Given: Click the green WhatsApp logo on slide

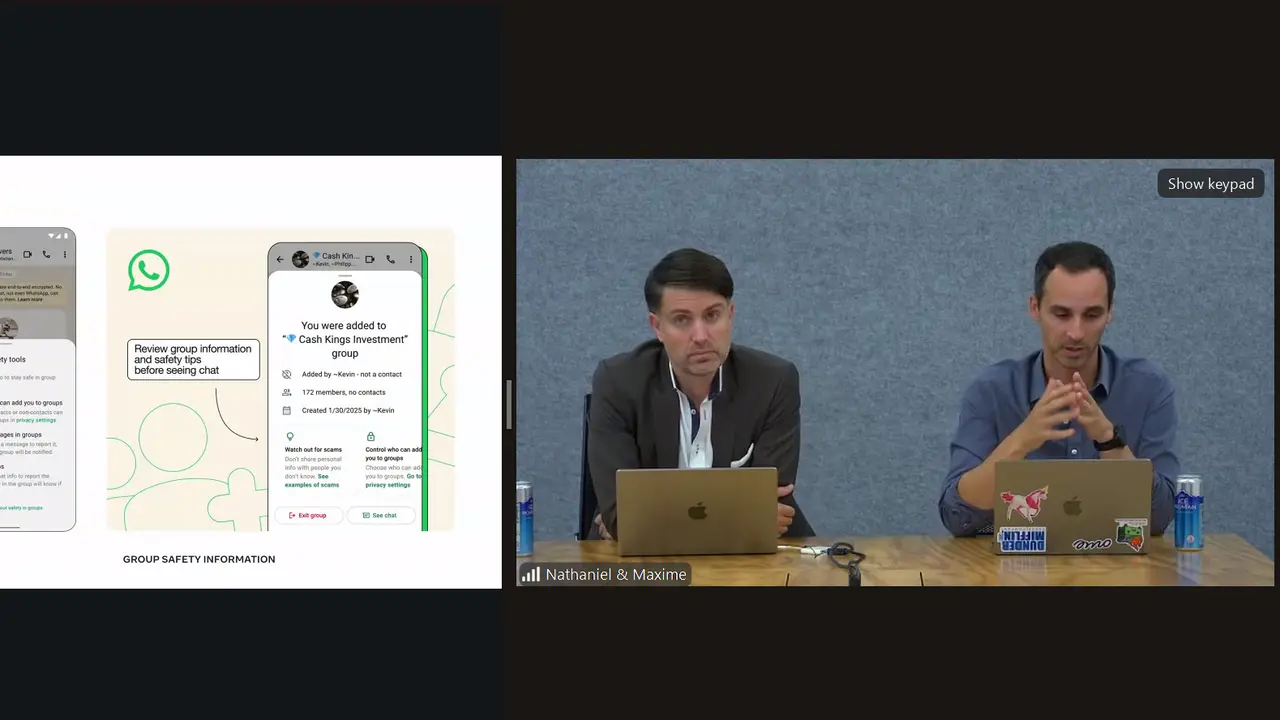Looking at the screenshot, I should pos(149,271).
